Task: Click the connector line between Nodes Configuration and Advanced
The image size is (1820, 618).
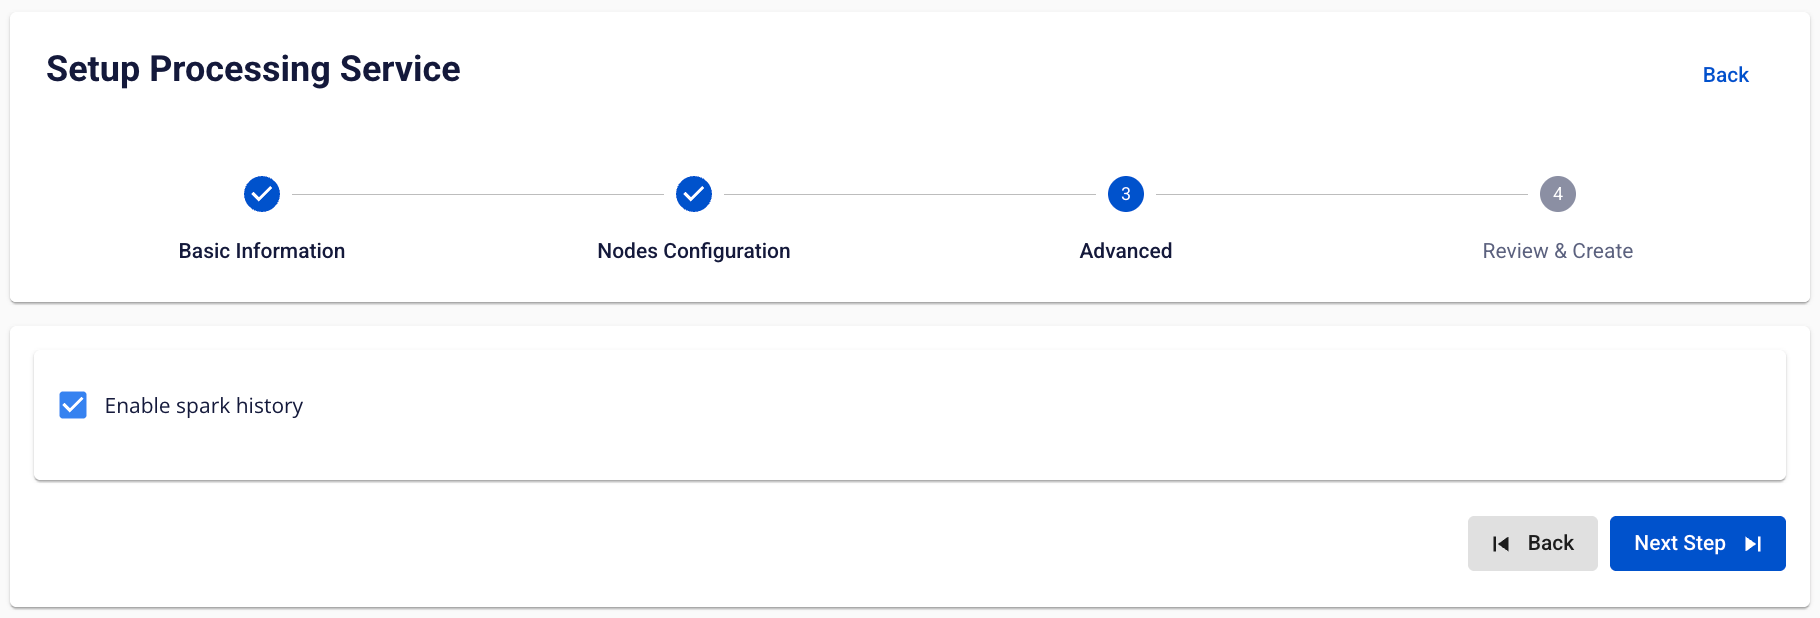Action: pos(910,194)
